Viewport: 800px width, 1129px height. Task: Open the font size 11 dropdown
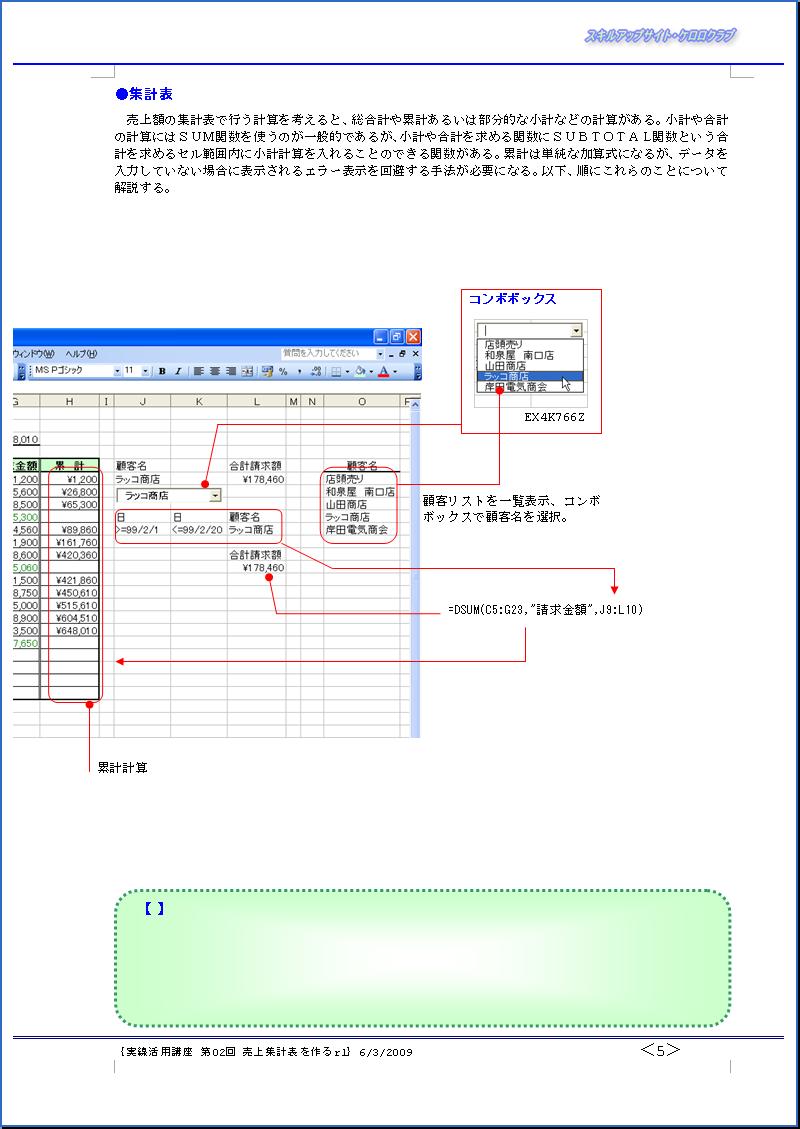pos(146,372)
